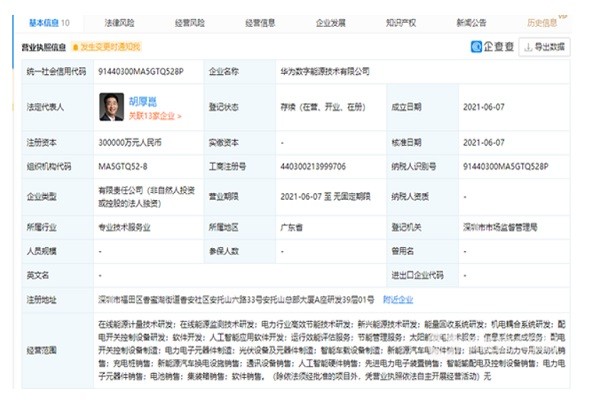Click the 纳税人资质 label cell
The height and width of the screenshot is (400, 600).
422,197
